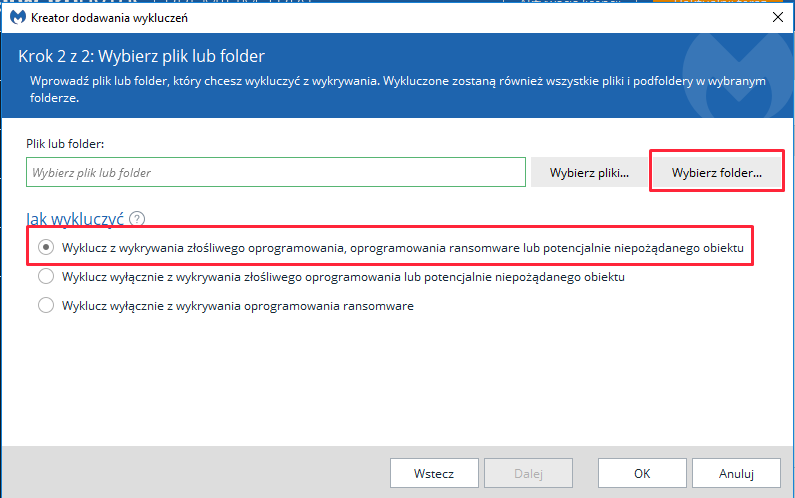Viewport: 795px width, 498px height.
Task: Click the Wybierz pliki... button
Action: (x=589, y=172)
